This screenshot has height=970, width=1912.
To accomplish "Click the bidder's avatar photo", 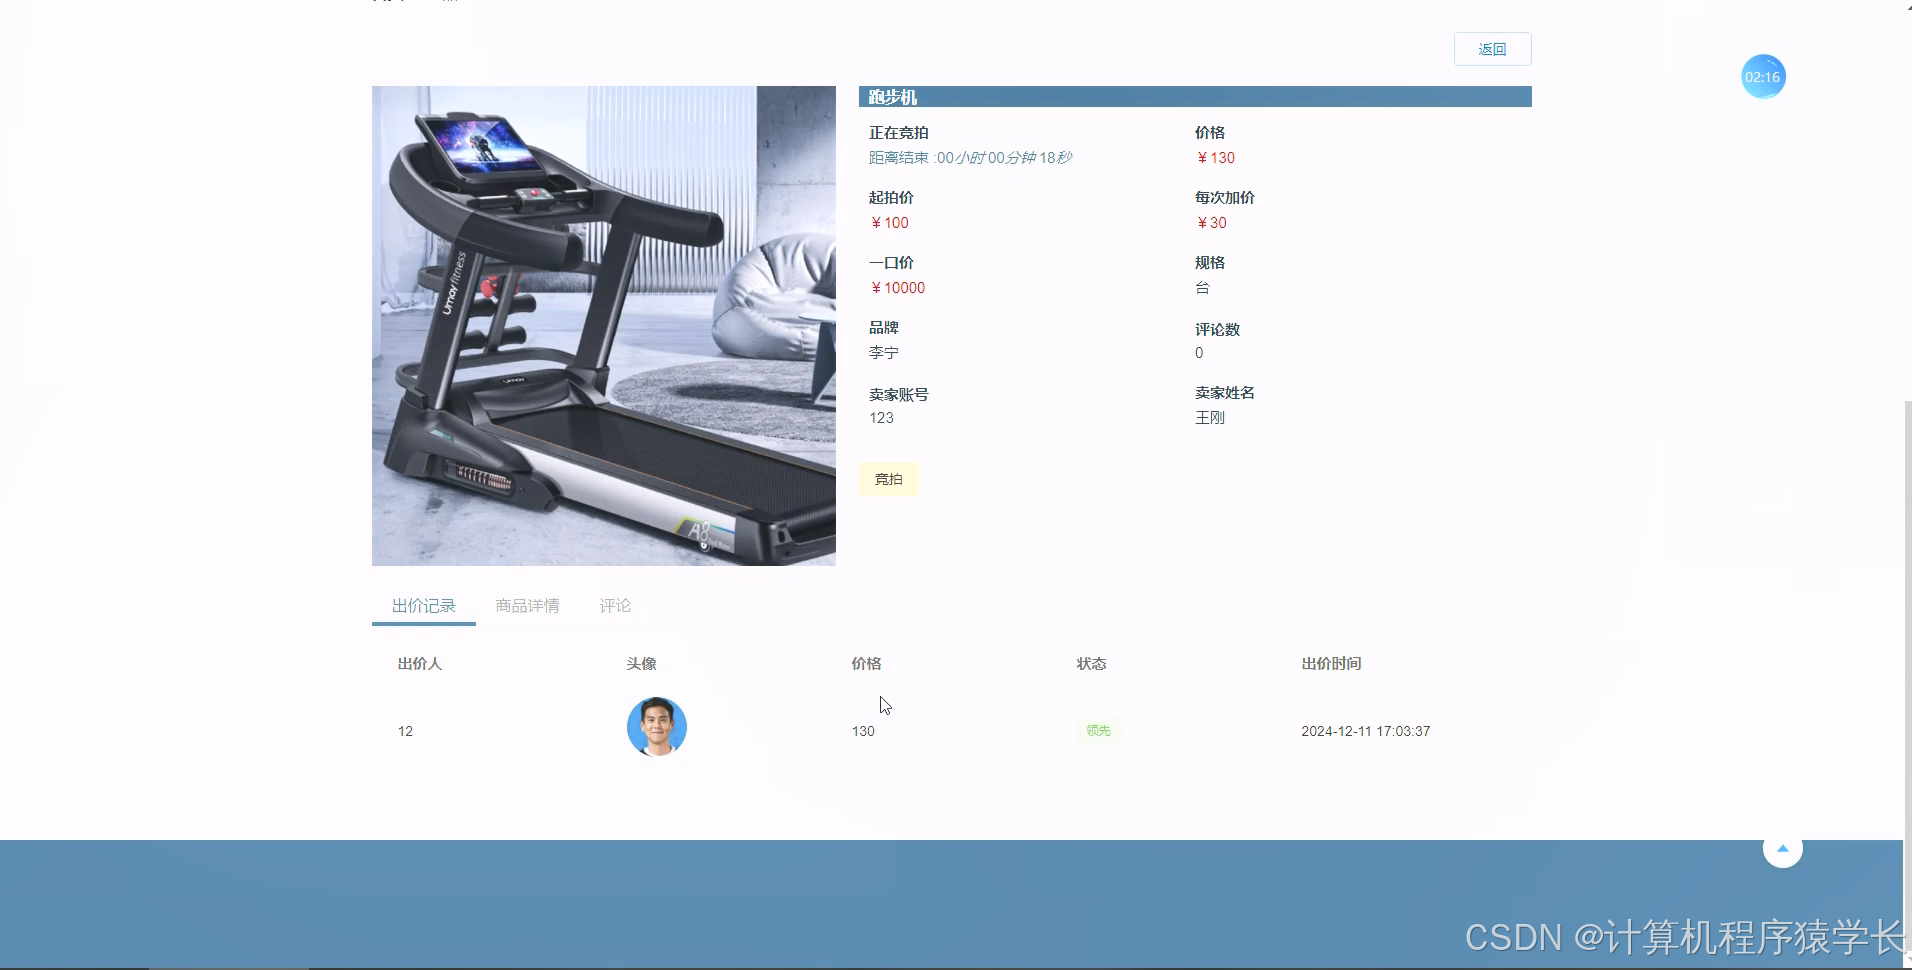I will coord(656,727).
